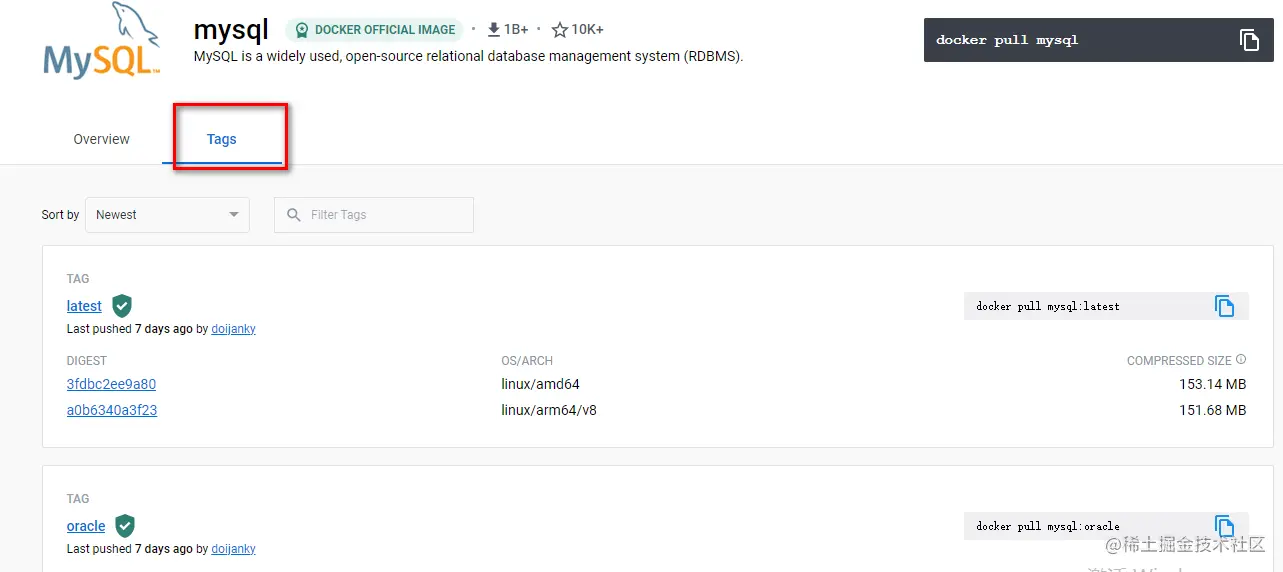Open digest a0b6340a3f23 link
Viewport: 1283px width, 572px height.
pyautogui.click(x=112, y=410)
